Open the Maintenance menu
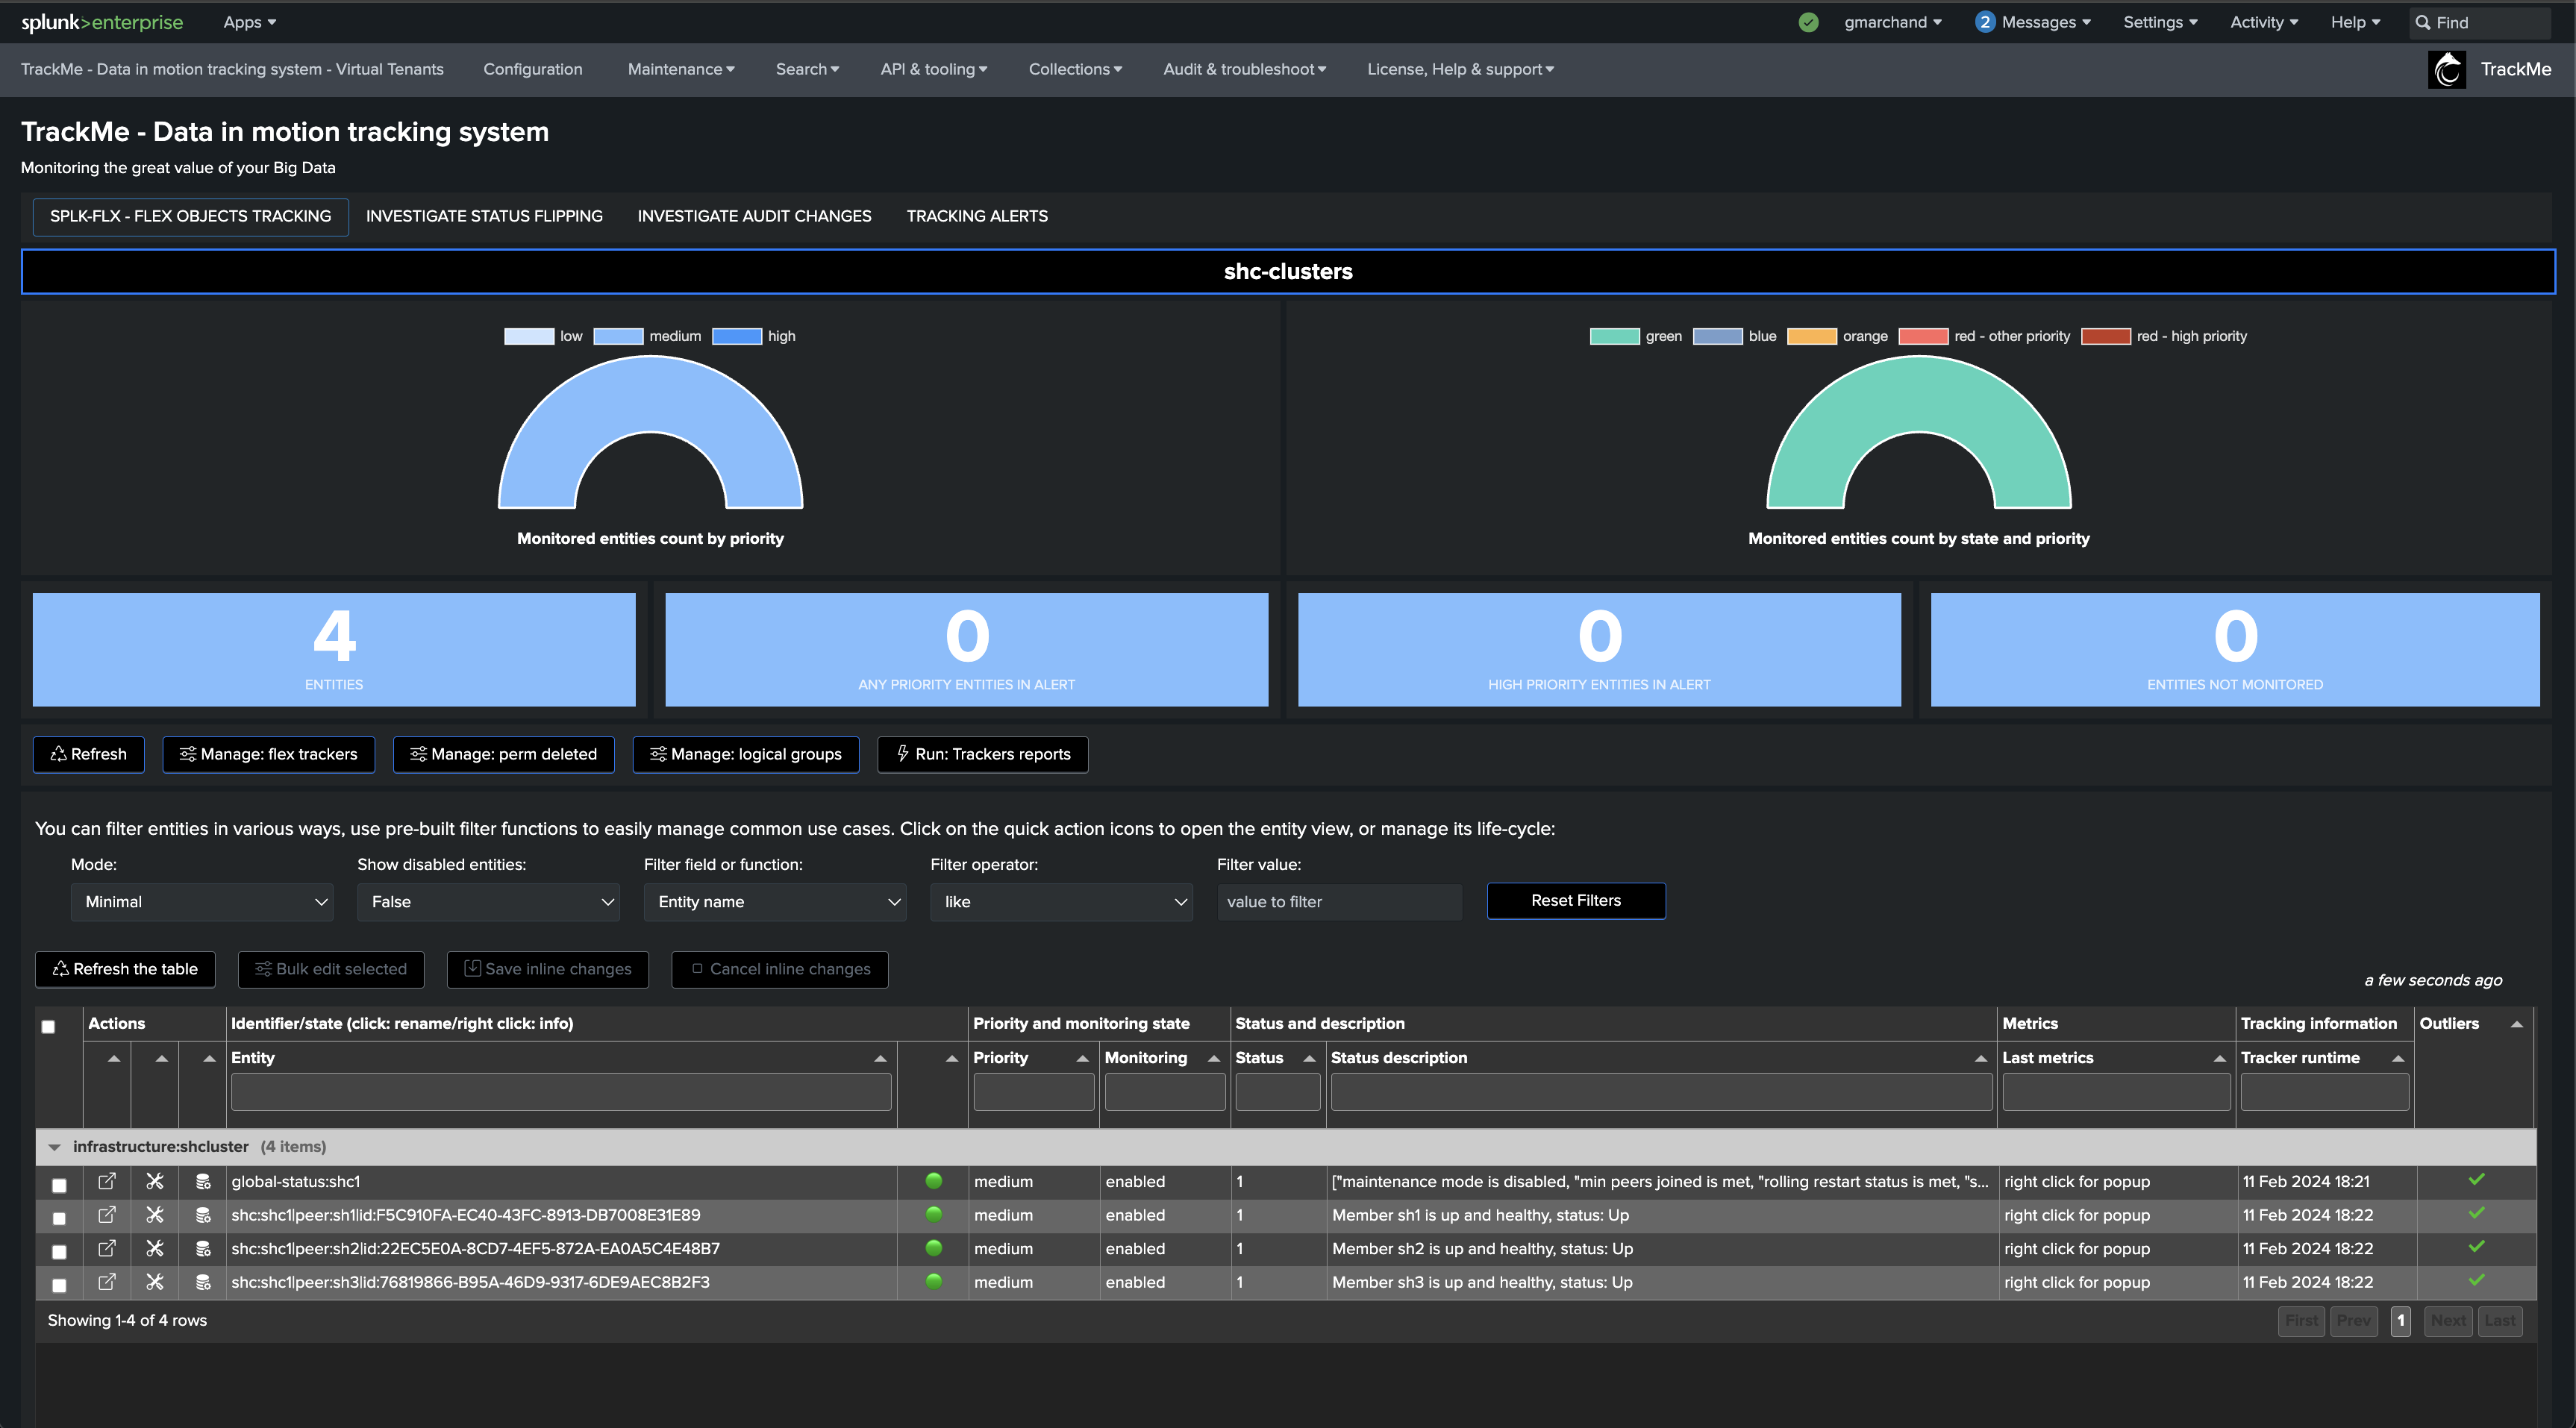This screenshot has width=2576, height=1428. coord(681,69)
